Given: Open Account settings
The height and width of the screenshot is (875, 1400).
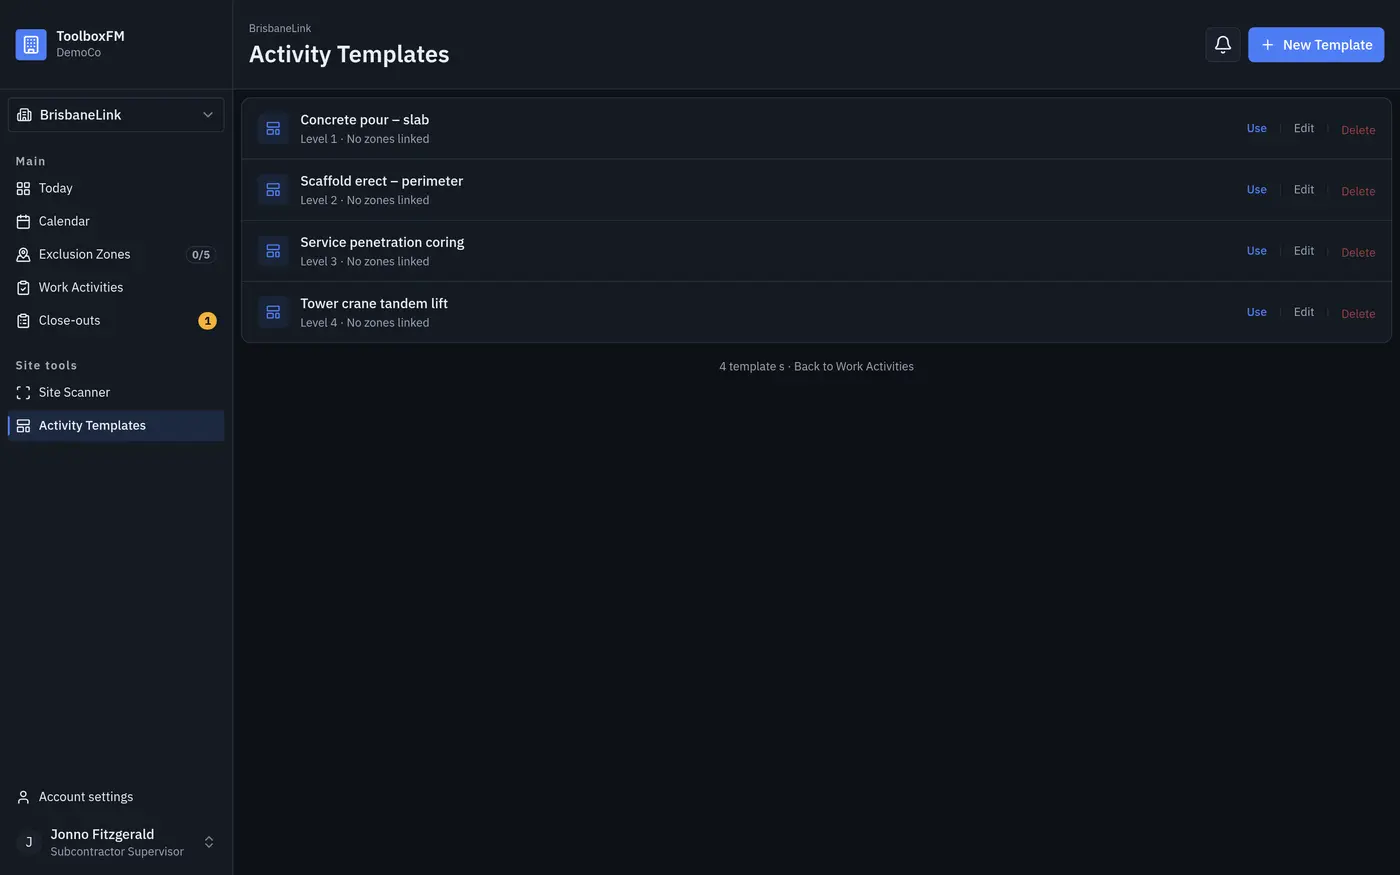Looking at the screenshot, I should (x=116, y=797).
